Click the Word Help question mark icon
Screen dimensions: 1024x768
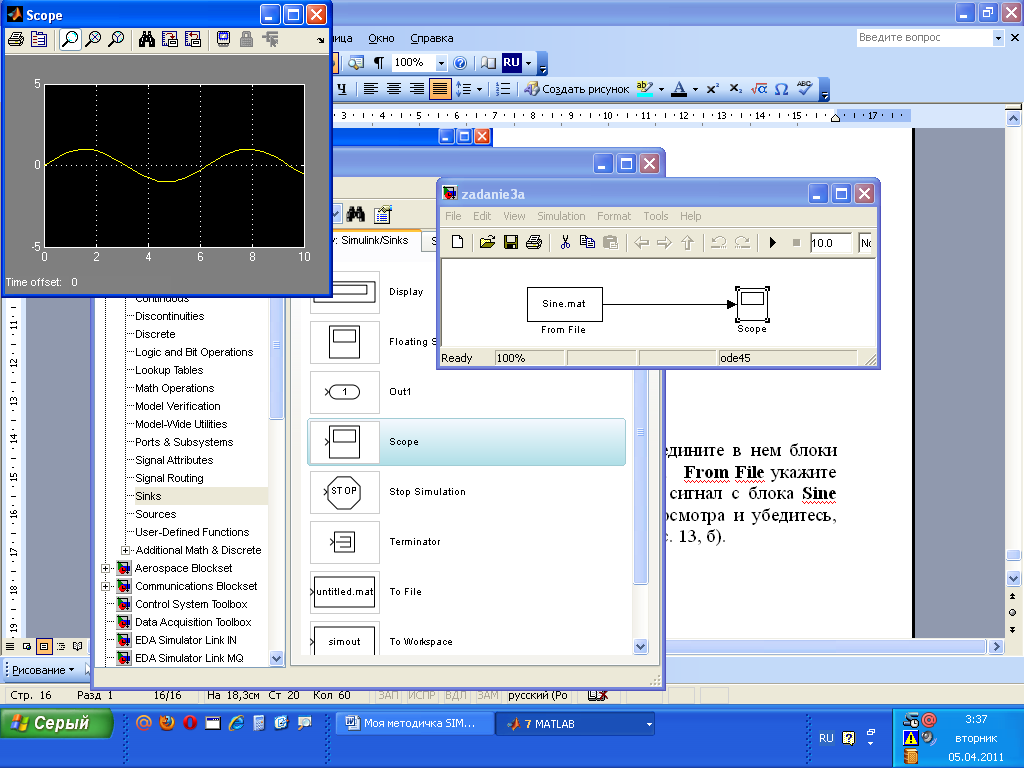click(x=460, y=63)
